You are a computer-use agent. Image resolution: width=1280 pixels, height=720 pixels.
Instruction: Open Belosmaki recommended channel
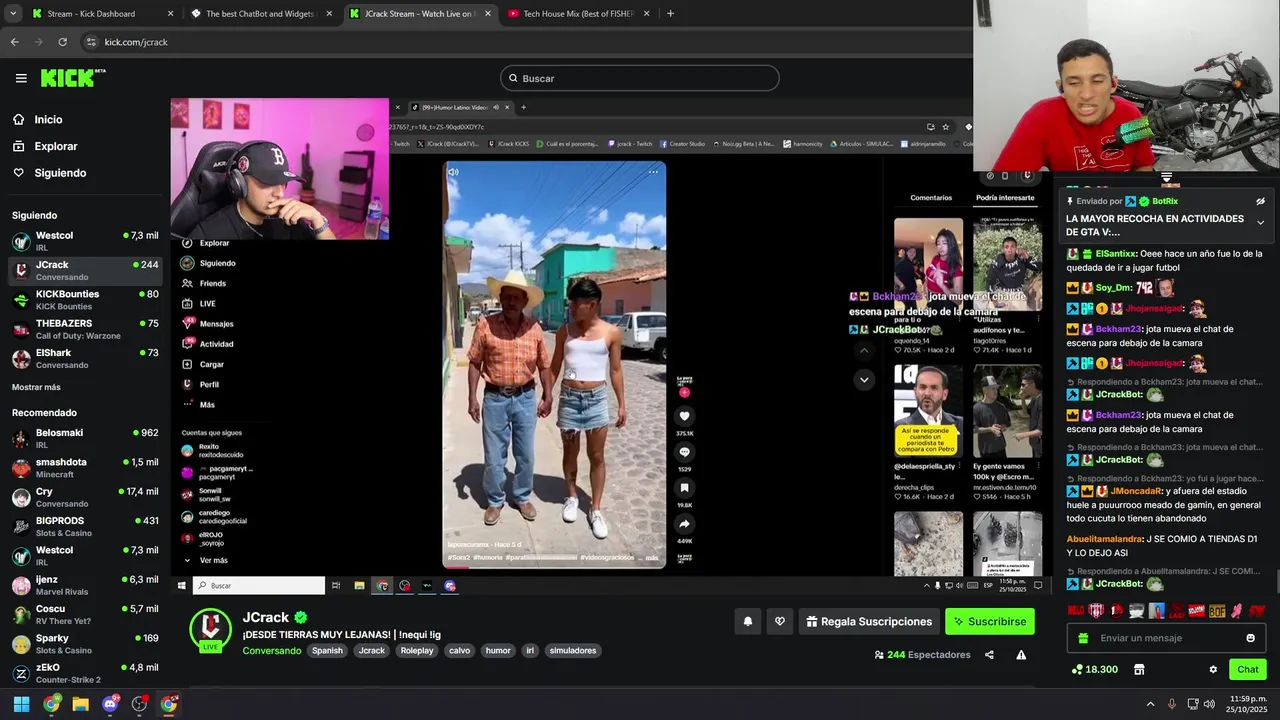click(x=85, y=438)
